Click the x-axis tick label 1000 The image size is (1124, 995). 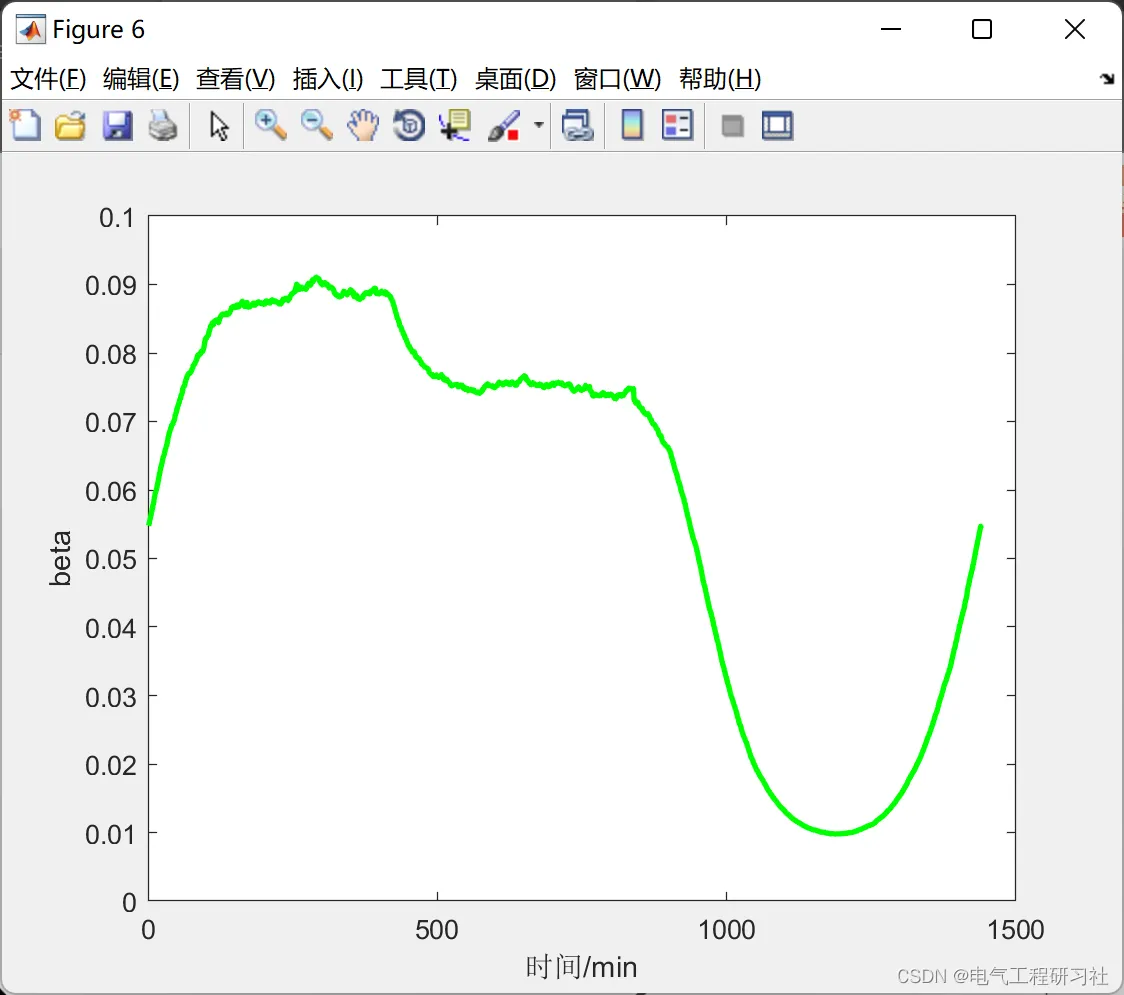[726, 930]
